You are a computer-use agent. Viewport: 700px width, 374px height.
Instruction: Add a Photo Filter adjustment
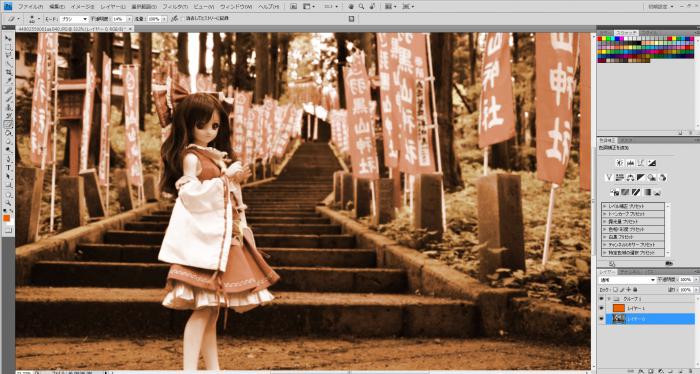pyautogui.click(x=652, y=178)
